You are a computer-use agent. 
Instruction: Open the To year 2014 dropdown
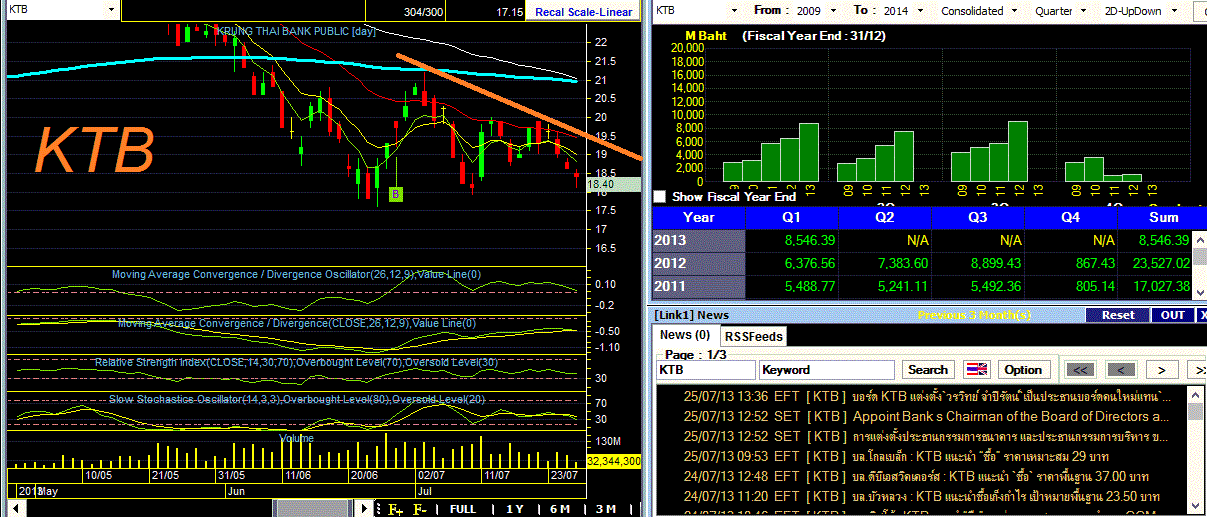click(922, 10)
